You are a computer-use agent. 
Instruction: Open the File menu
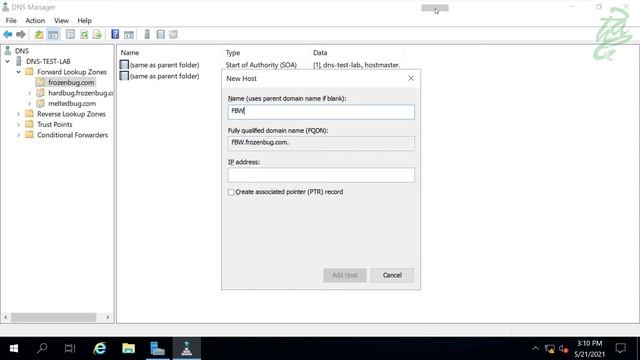point(11,20)
